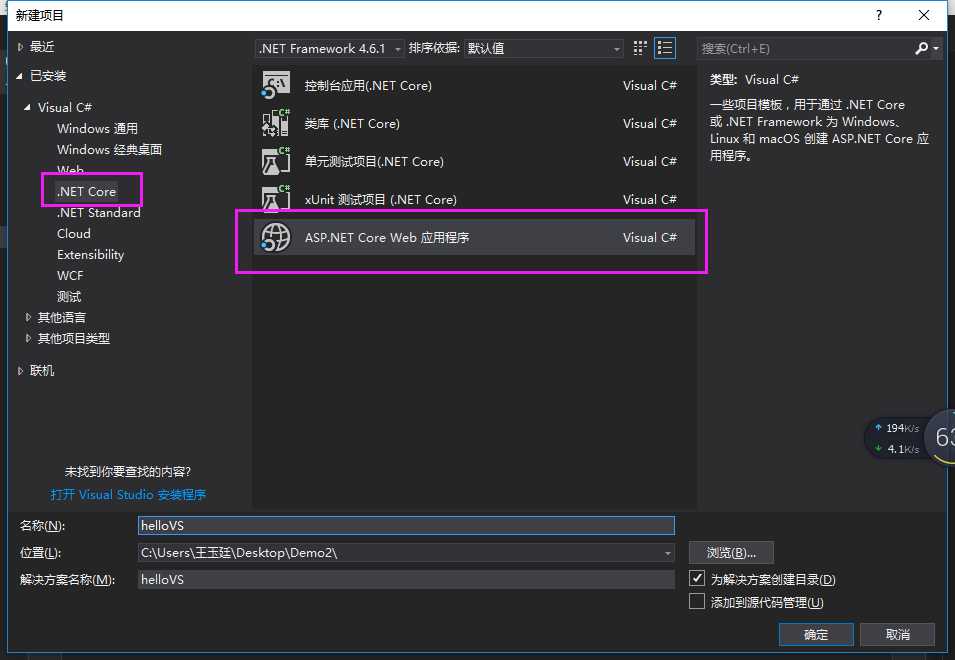Expand the 其他项目类型 node
Screen dimensions: 955x660
coord(28,338)
